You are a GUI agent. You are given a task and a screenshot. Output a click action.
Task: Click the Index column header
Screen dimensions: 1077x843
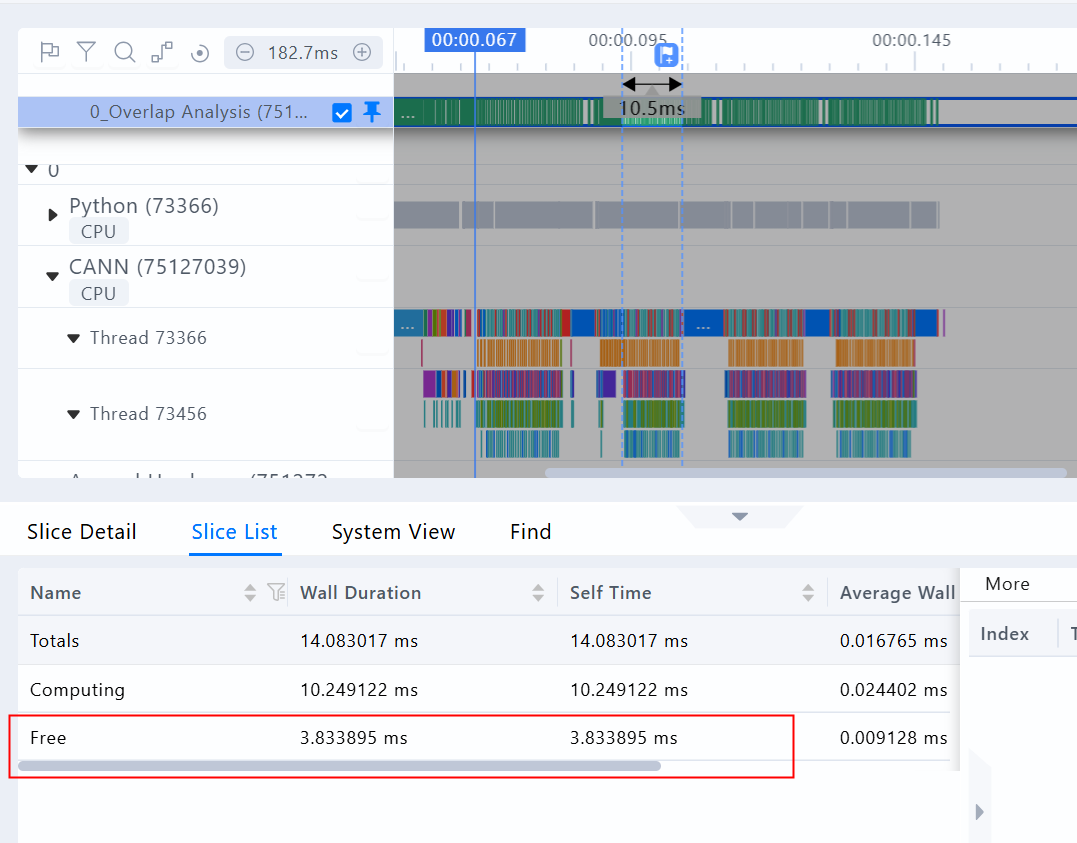[x=1004, y=633]
